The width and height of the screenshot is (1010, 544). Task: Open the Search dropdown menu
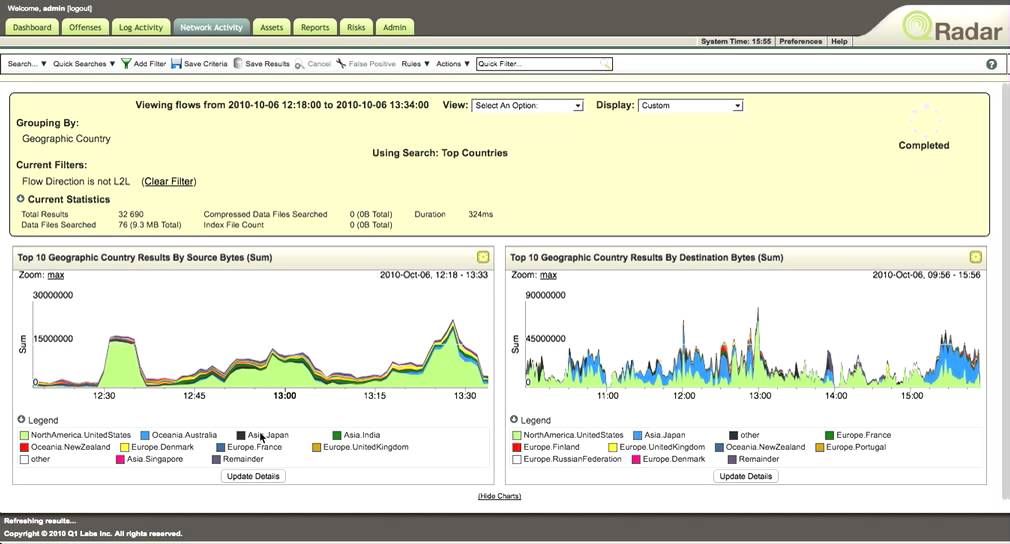(x=27, y=64)
